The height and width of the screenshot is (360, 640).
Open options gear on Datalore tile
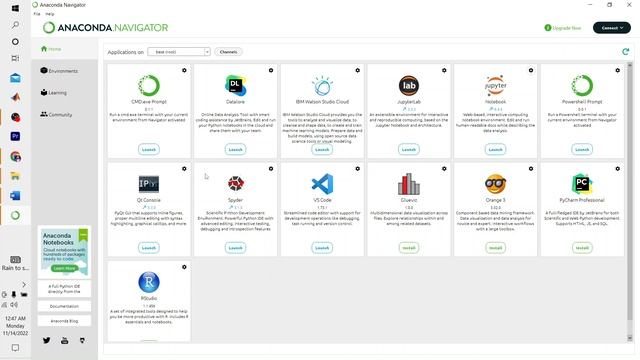tap(271, 70)
